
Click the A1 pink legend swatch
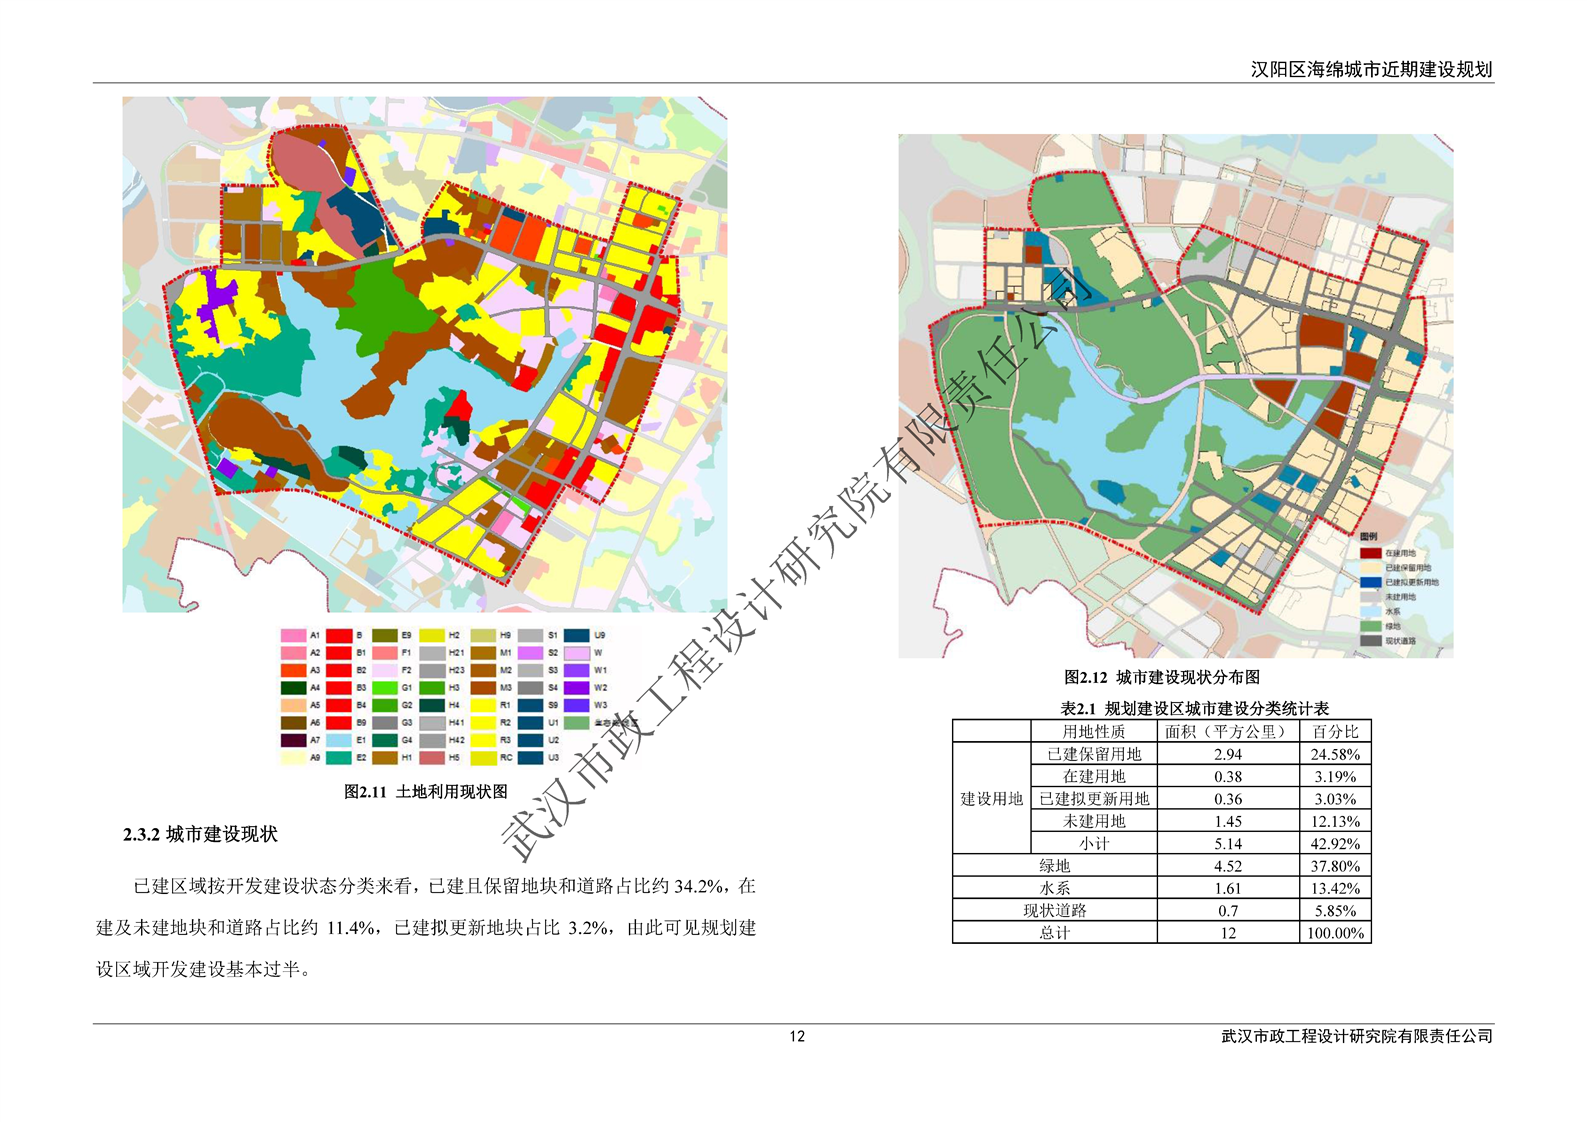pyautogui.click(x=293, y=635)
